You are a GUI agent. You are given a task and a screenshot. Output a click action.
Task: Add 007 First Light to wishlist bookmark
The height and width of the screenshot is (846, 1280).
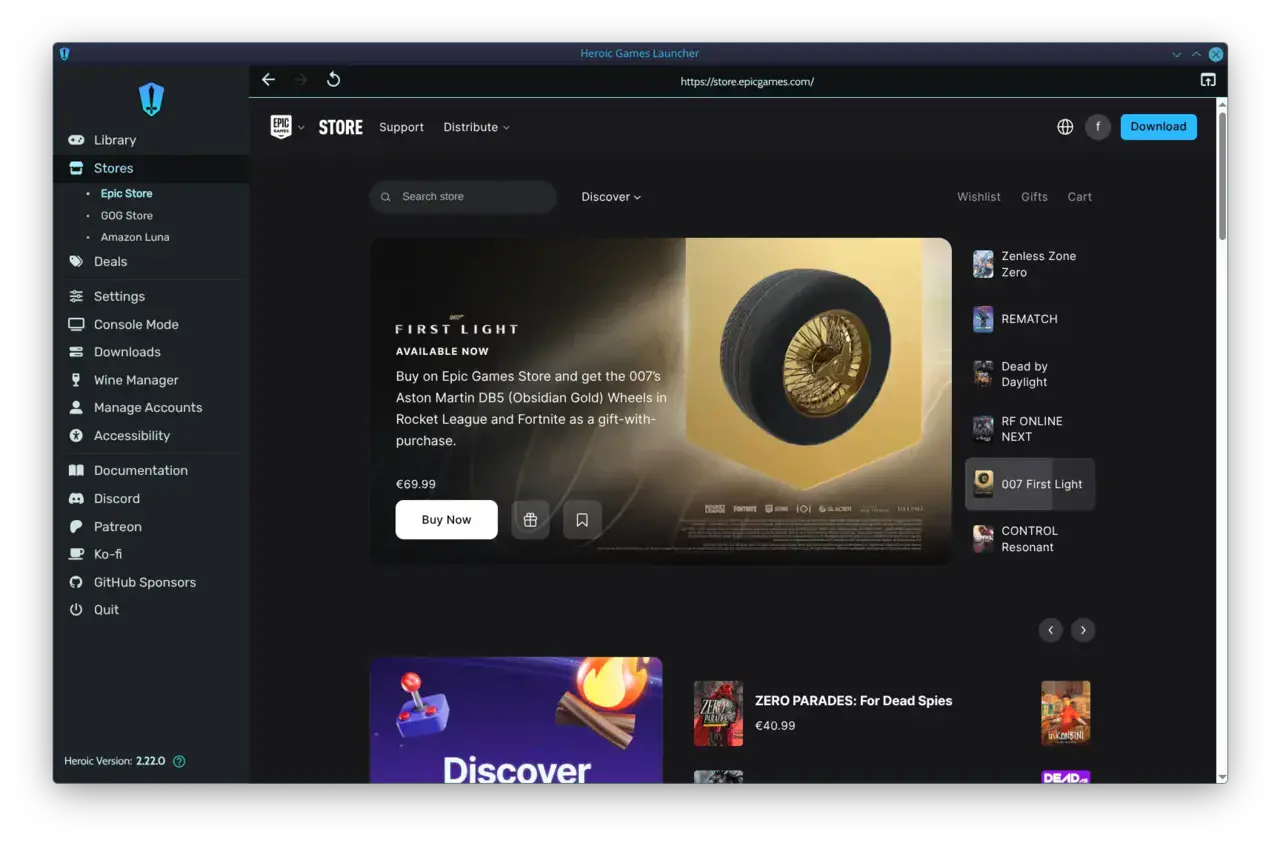582,520
